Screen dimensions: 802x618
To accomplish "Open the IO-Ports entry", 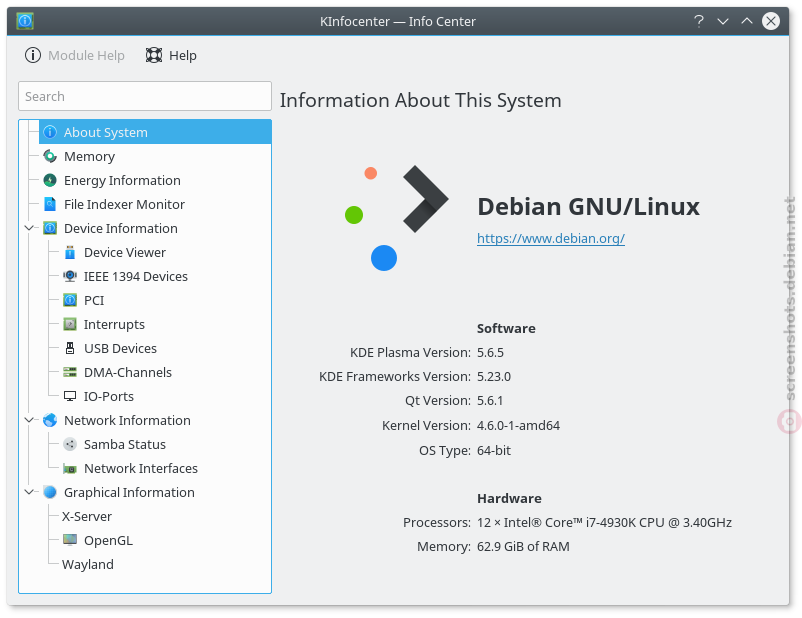I will click(x=109, y=396).
